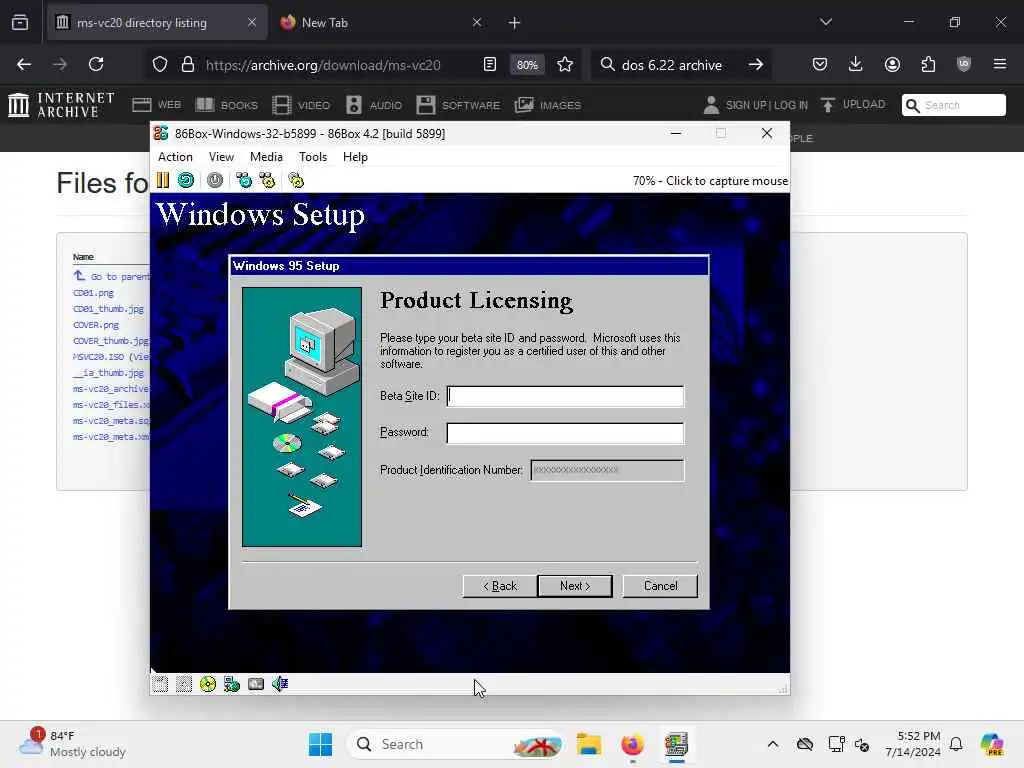
Task: Go back in Firefox history
Action: tap(24, 64)
